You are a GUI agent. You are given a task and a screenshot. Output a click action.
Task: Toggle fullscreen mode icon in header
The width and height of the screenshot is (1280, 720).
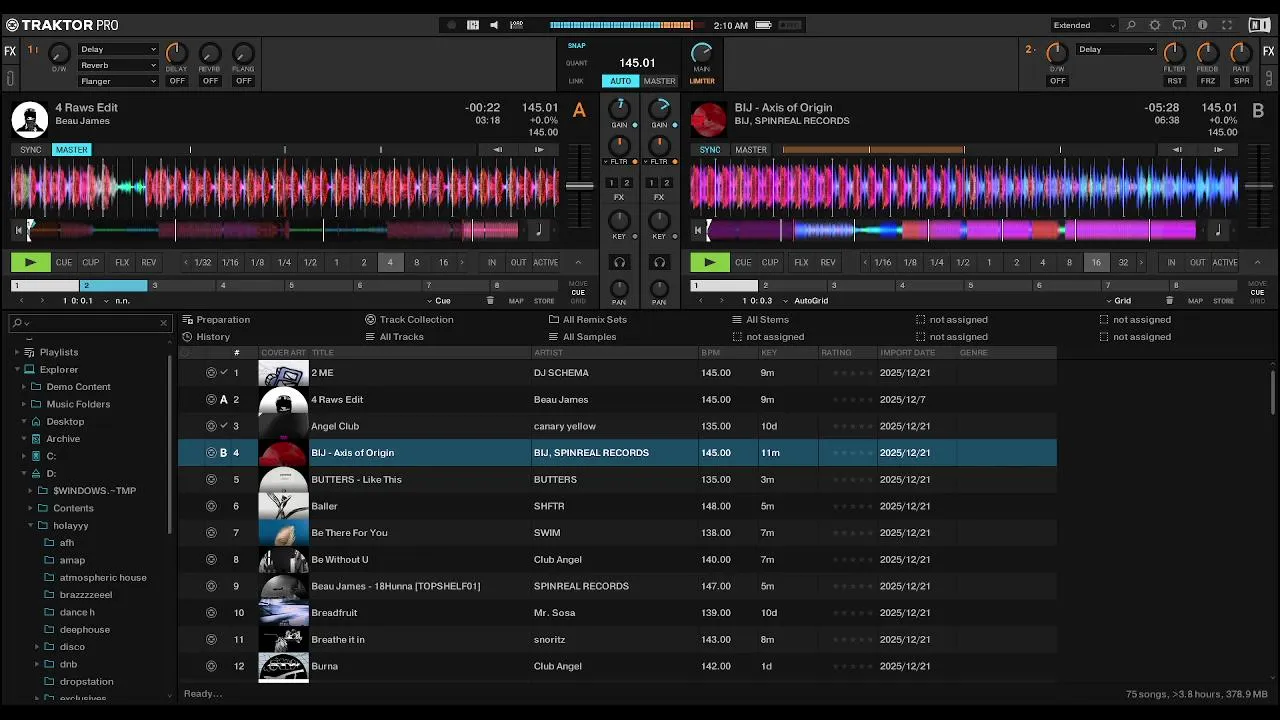tap(1226, 25)
